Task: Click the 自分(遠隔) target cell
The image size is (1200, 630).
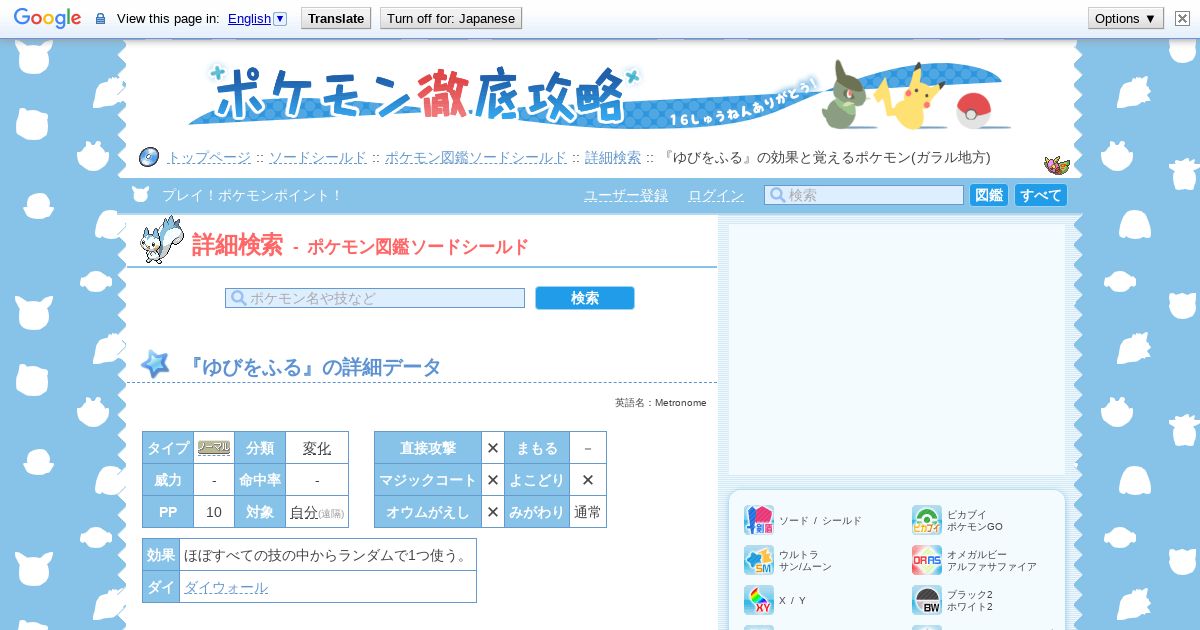Action: 317,512
